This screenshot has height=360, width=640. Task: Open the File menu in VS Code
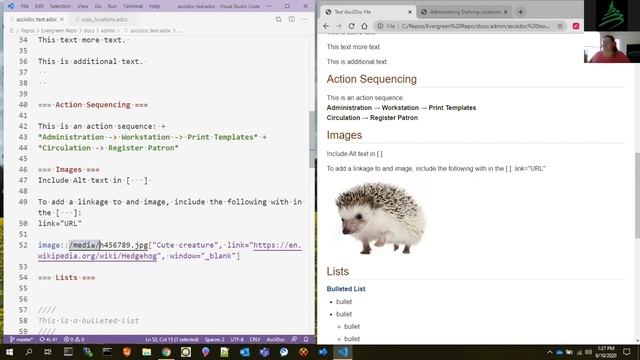24,6
